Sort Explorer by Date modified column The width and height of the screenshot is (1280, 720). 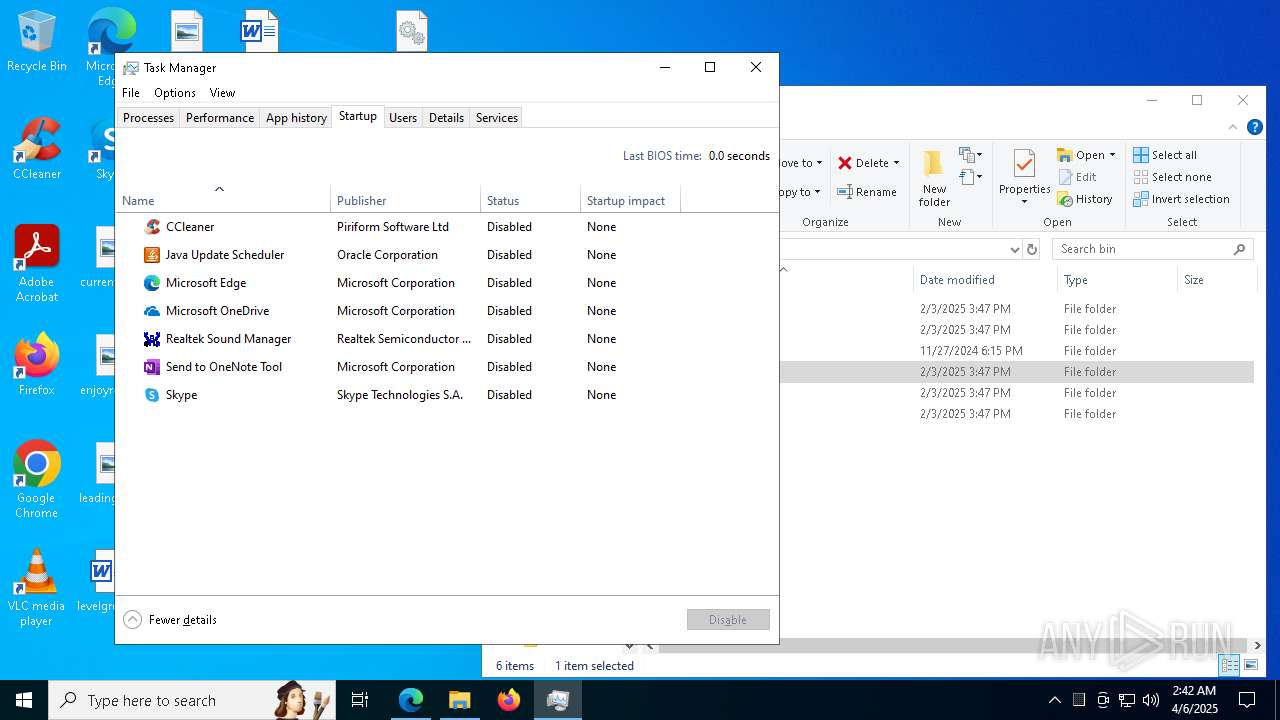[985, 280]
